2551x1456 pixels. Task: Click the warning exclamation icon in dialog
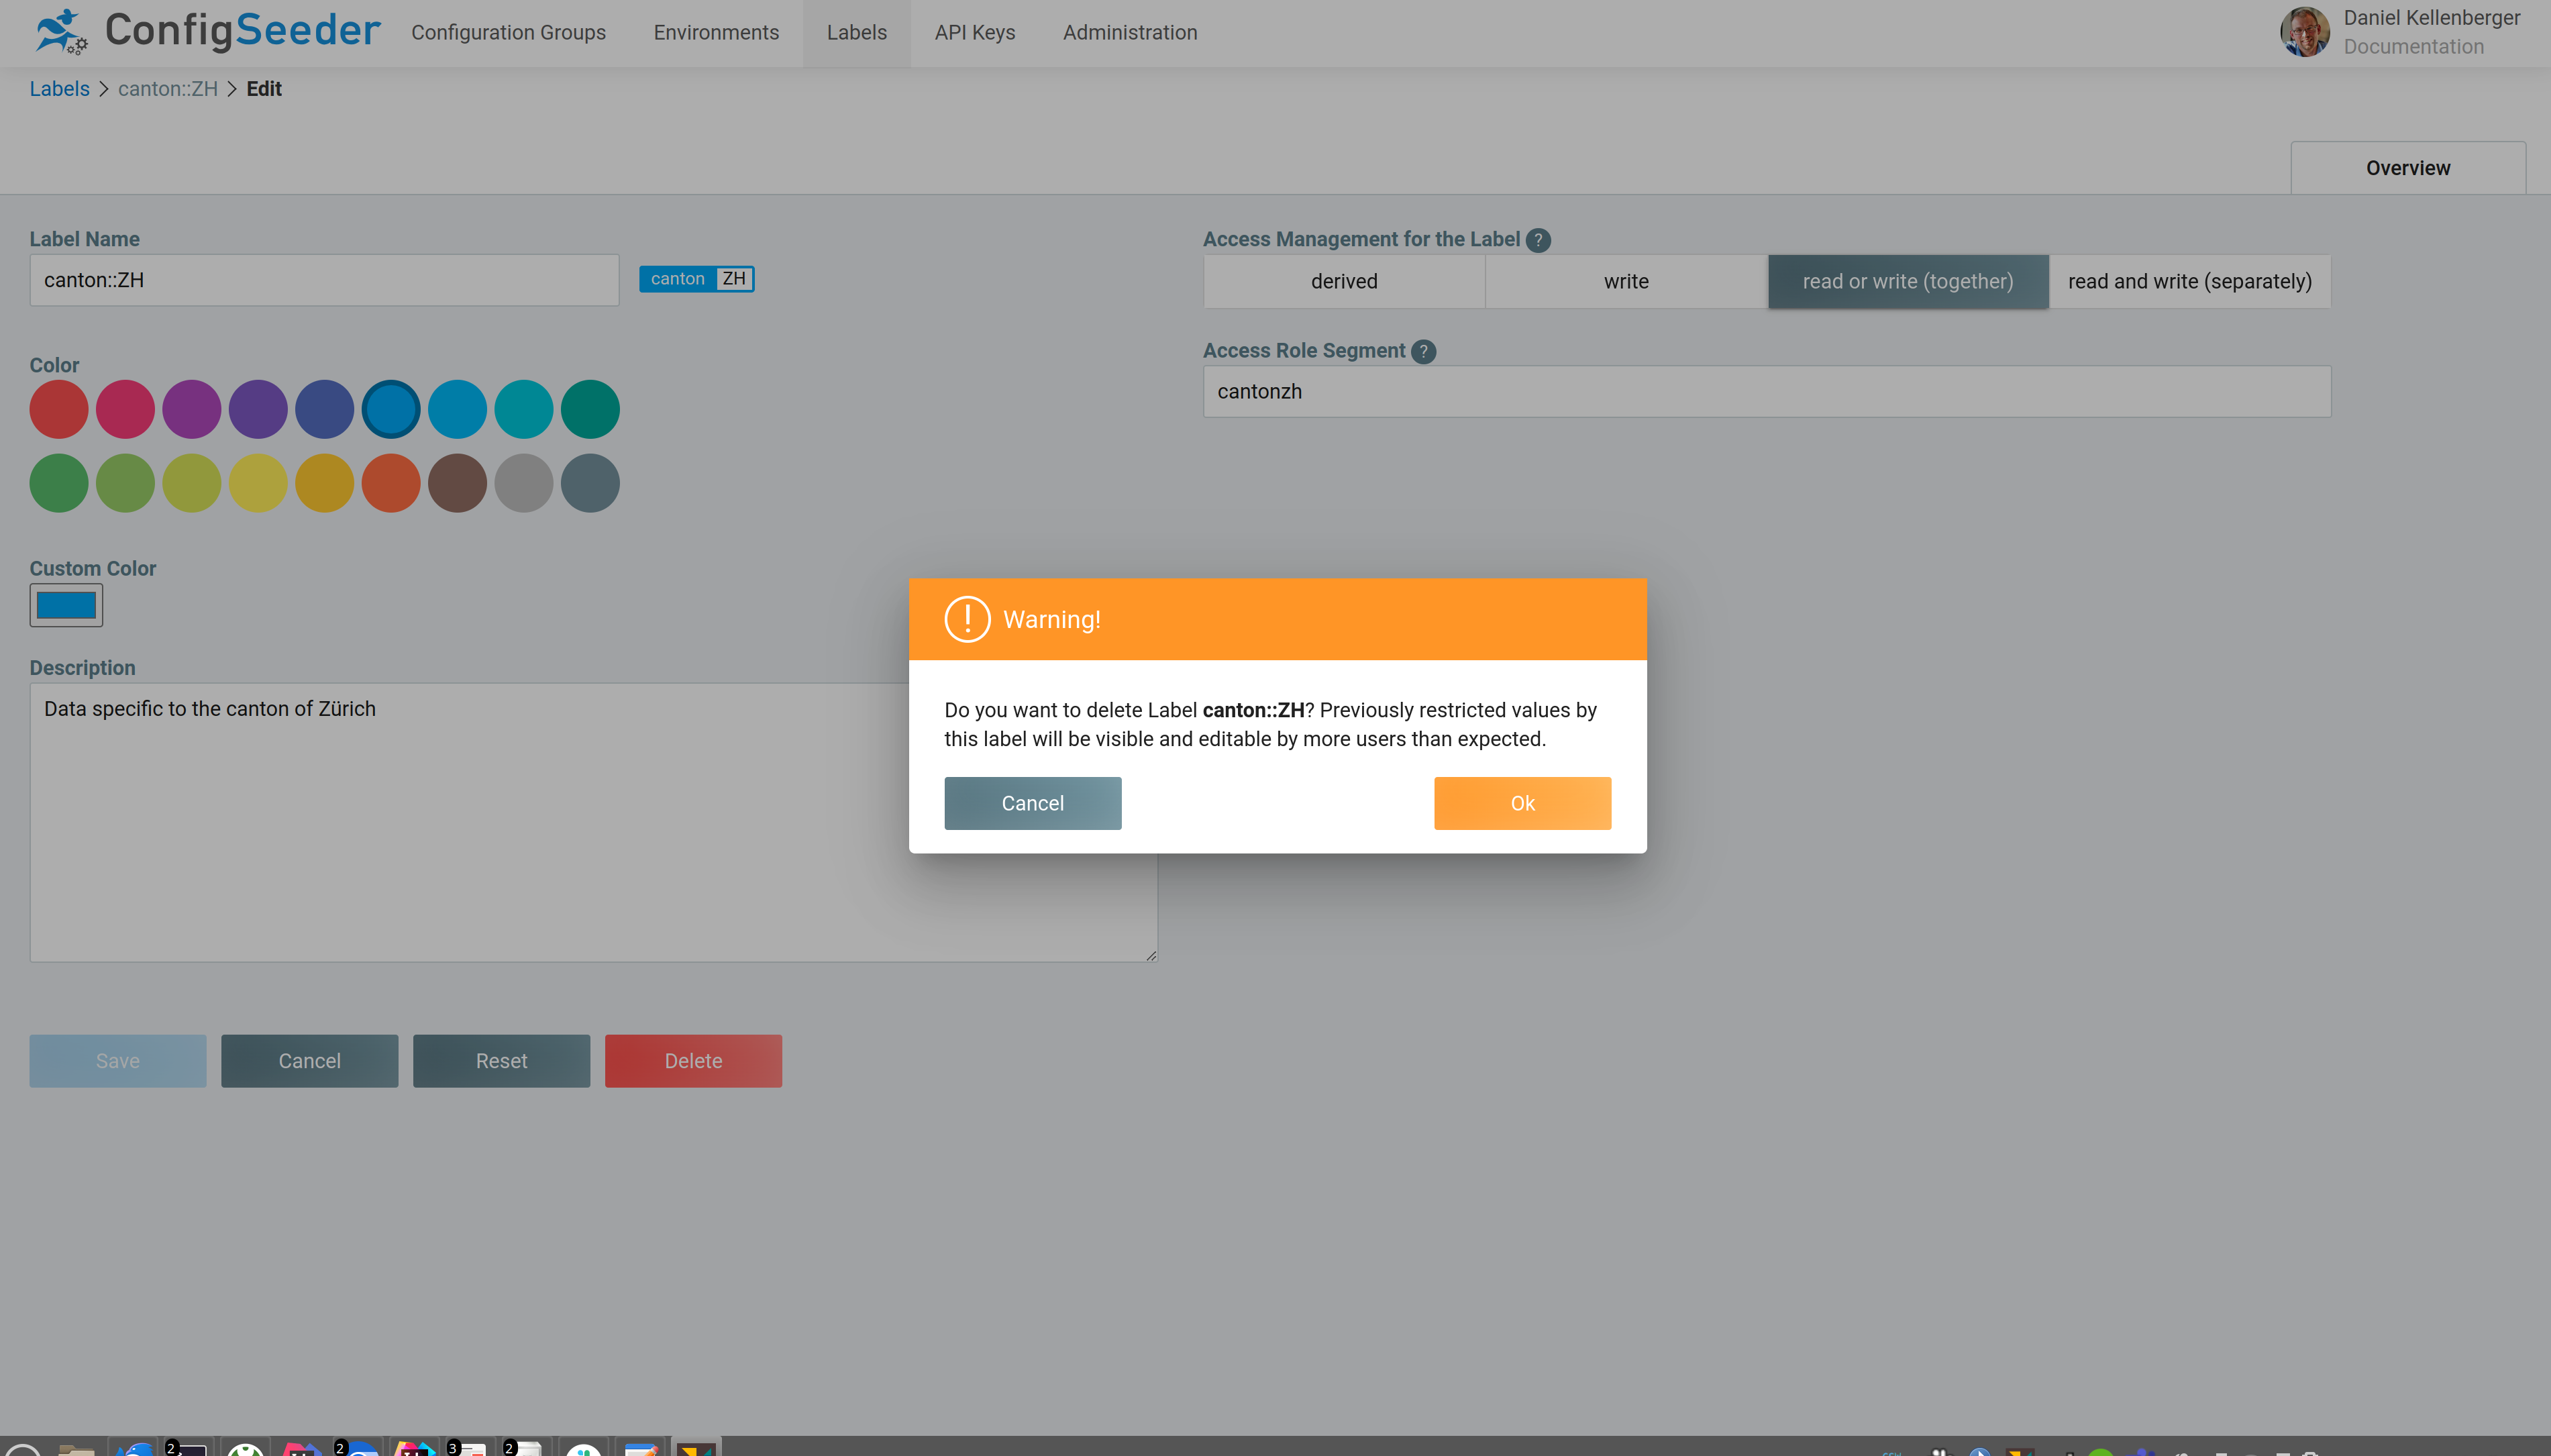(966, 619)
